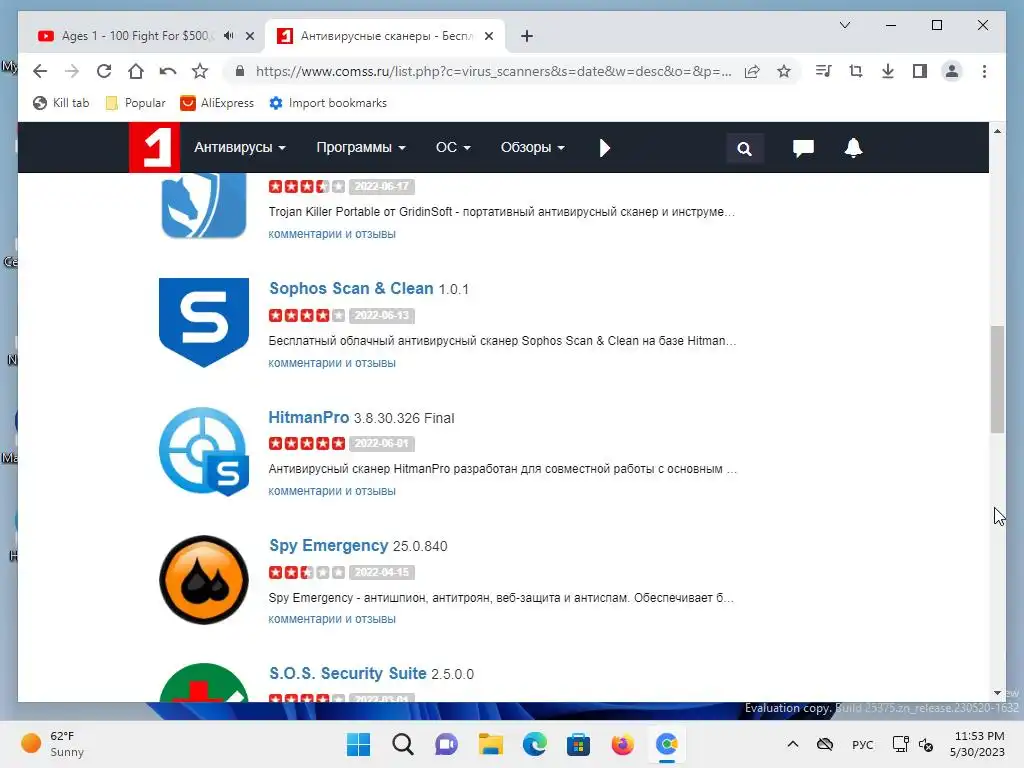Open the weather widget 62°F Sunny

[52, 744]
